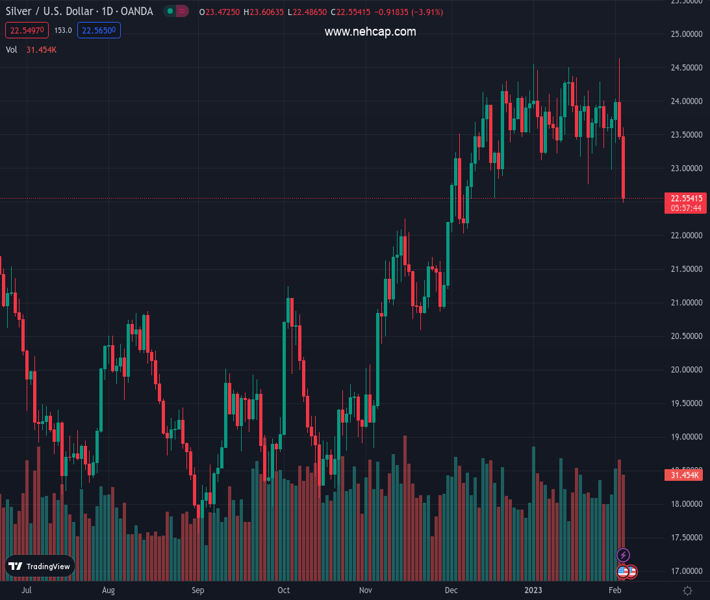Click the left US flag economic event icon
The image size is (710, 600).
[x=622, y=571]
